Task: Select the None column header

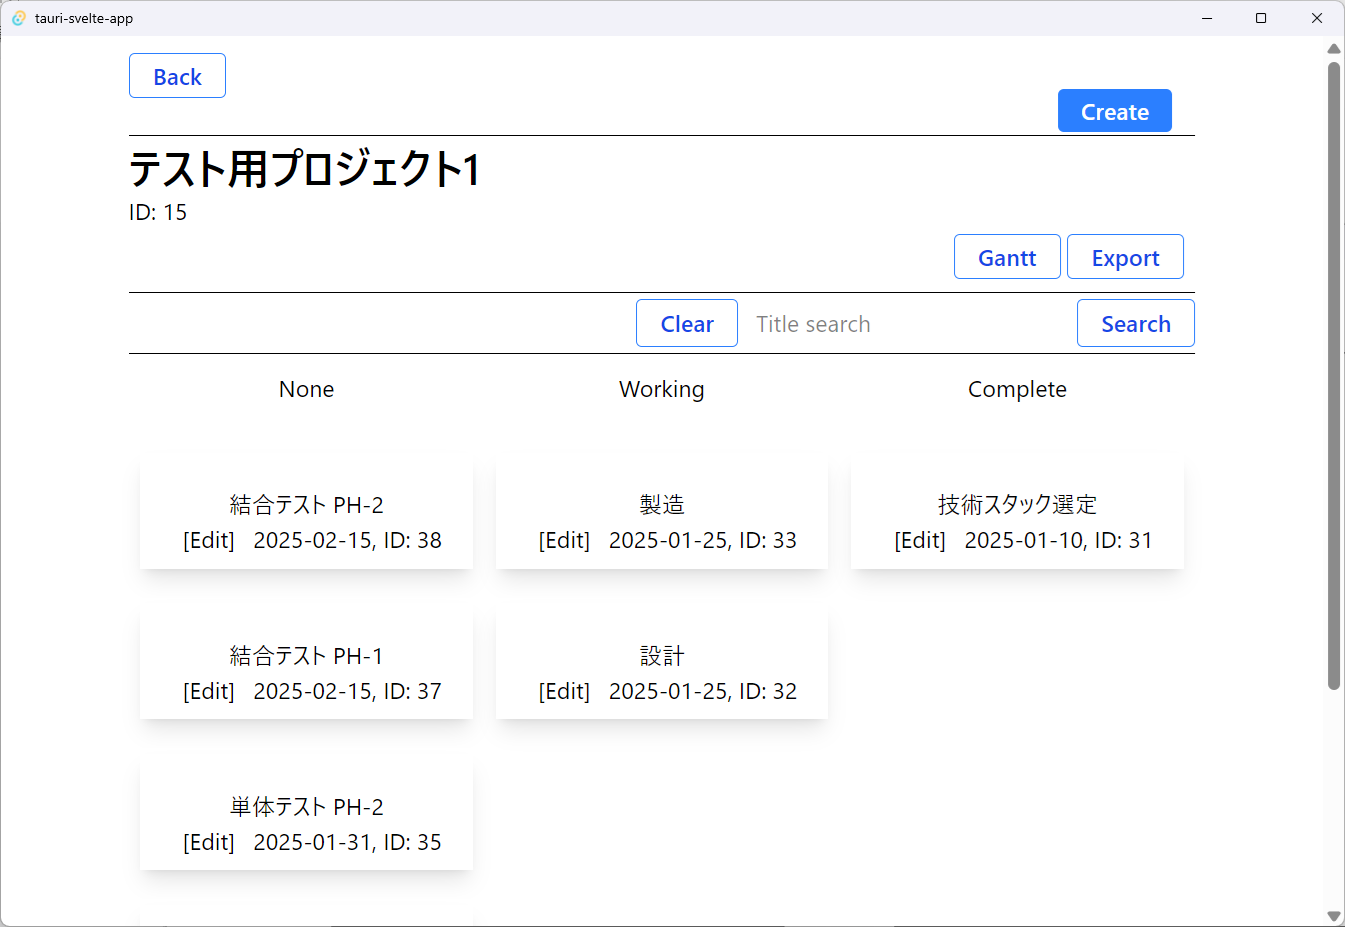Action: pyautogui.click(x=306, y=389)
